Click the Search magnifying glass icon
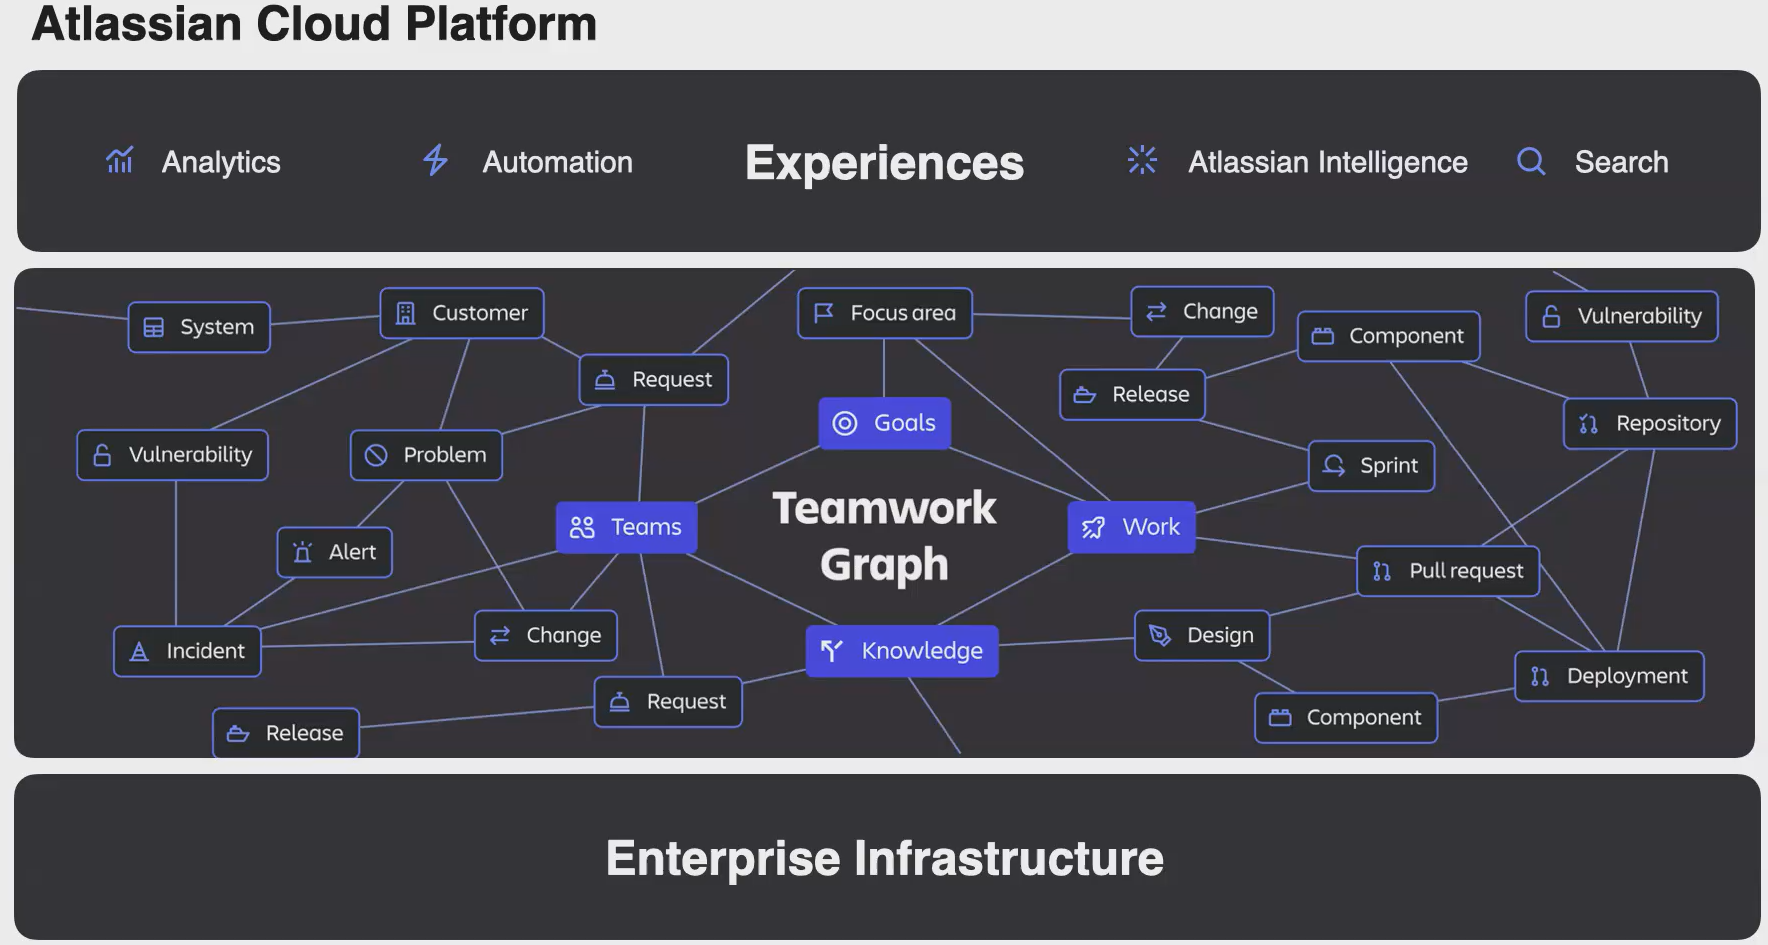Screen dimensions: 1768x945 click(x=1531, y=161)
